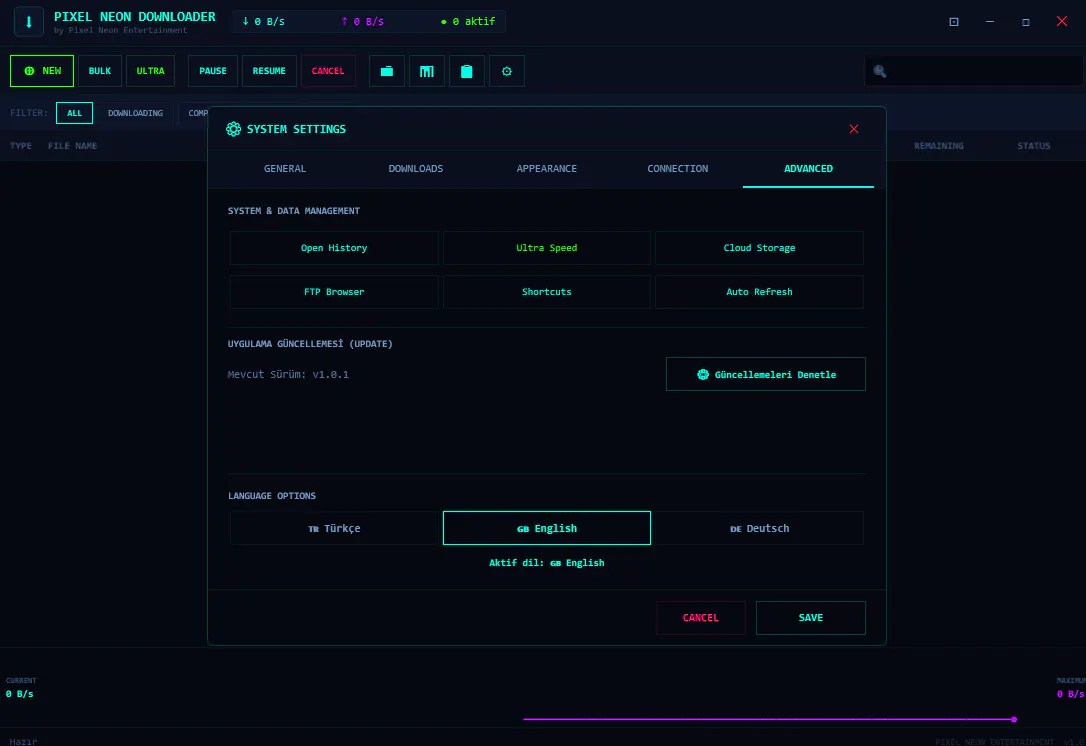This screenshot has height=746, width=1086.
Task: Click the clipboard toolbar icon
Action: tap(467, 71)
